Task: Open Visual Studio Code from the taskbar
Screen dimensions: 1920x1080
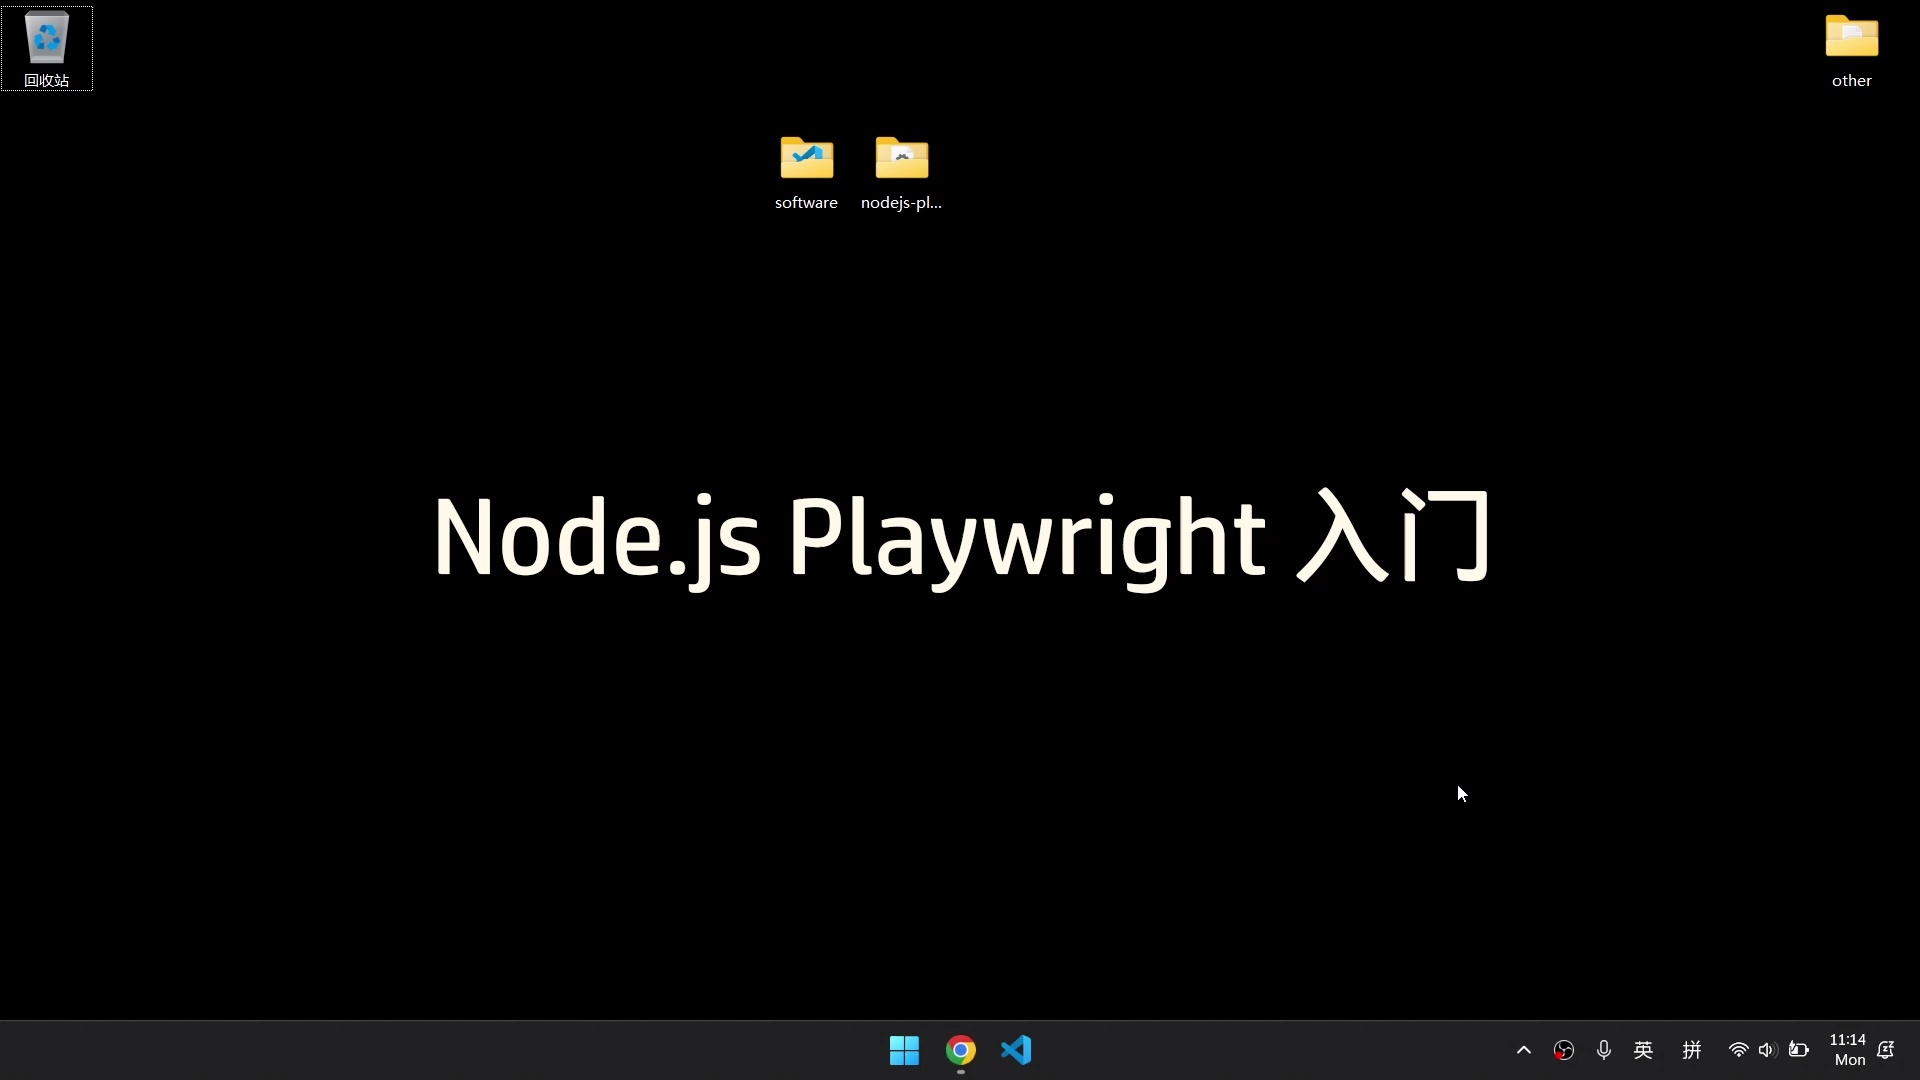Action: coord(1016,1051)
